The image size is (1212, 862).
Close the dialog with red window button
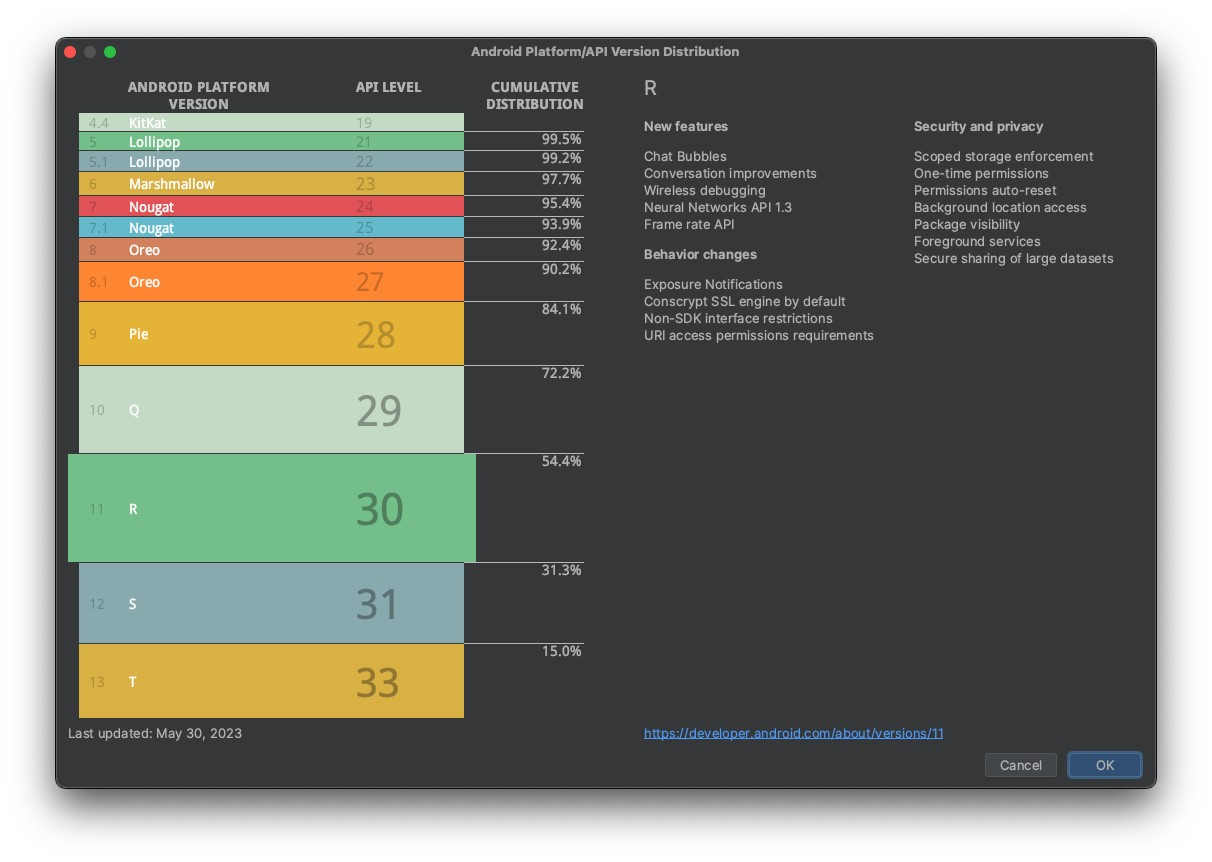(x=70, y=52)
